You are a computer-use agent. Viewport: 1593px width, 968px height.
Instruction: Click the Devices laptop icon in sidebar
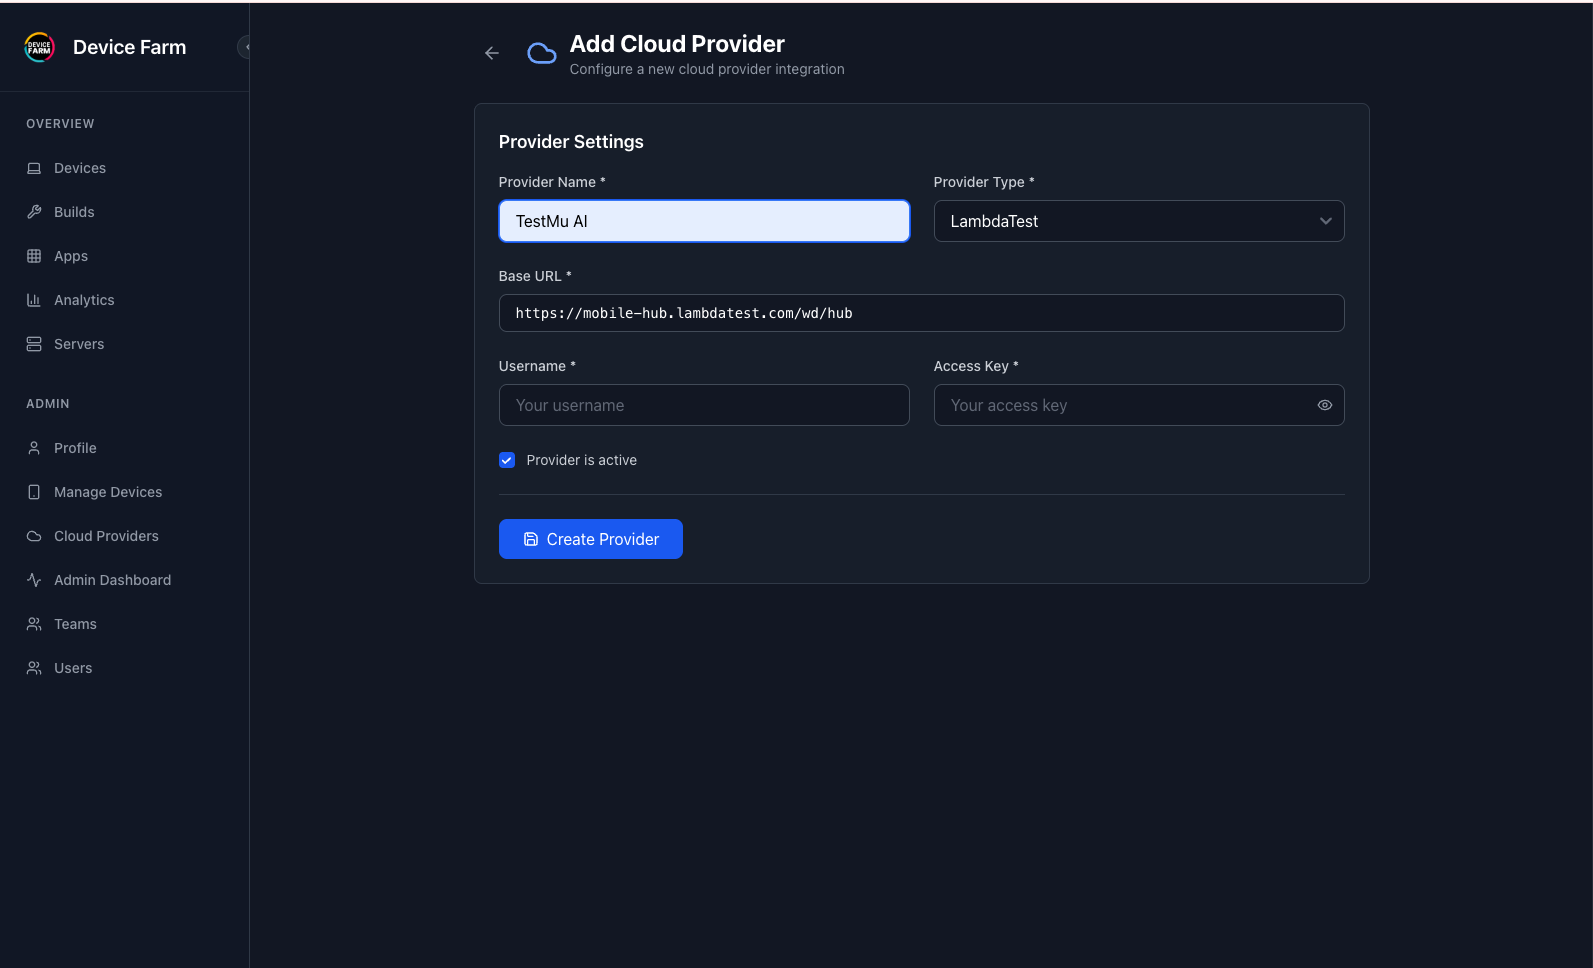(34, 168)
